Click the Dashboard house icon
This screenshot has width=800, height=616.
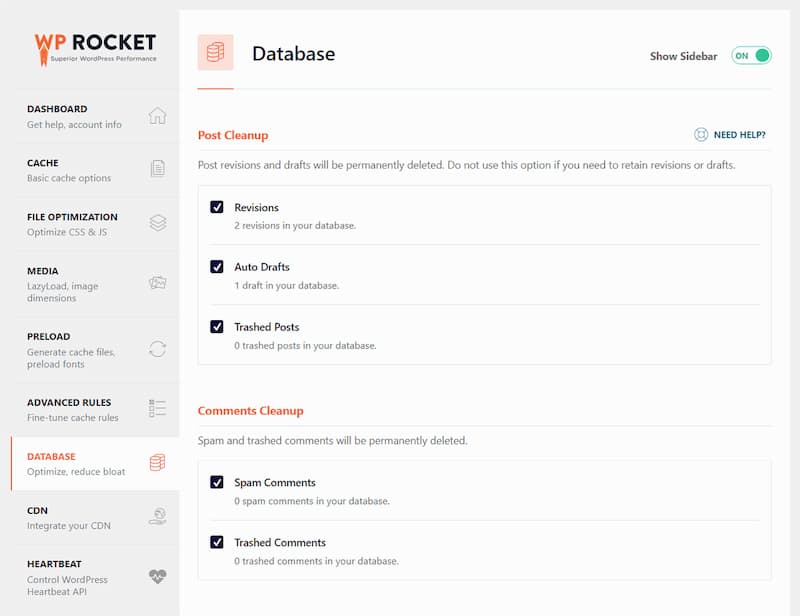point(157,116)
